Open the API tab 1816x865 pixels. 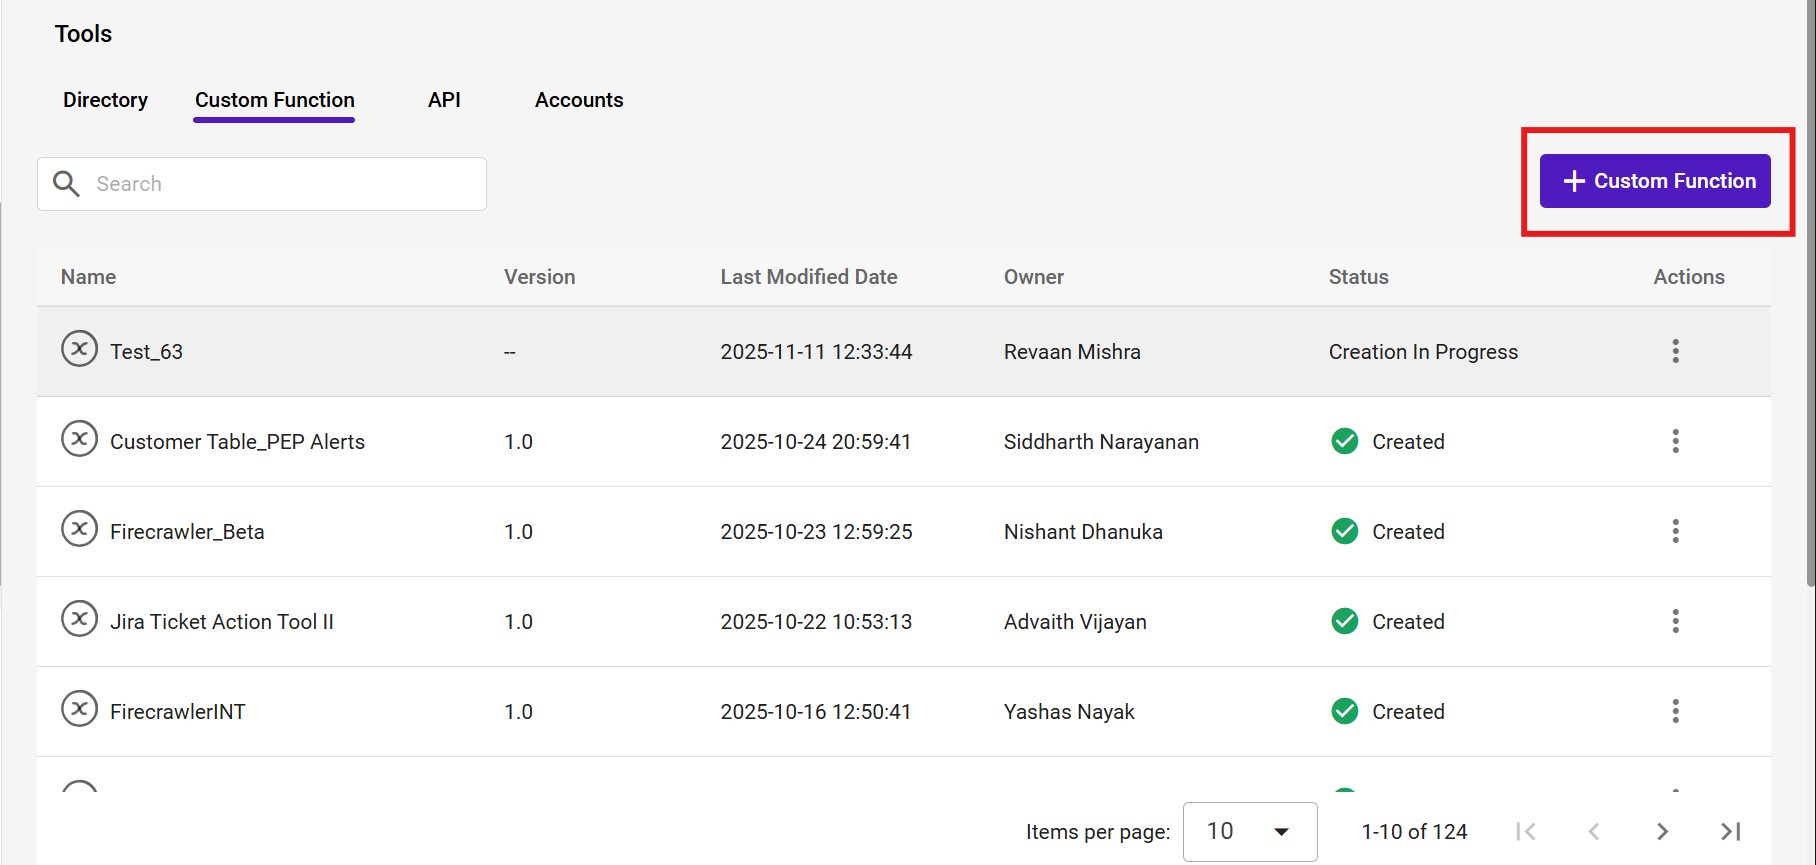click(x=444, y=100)
